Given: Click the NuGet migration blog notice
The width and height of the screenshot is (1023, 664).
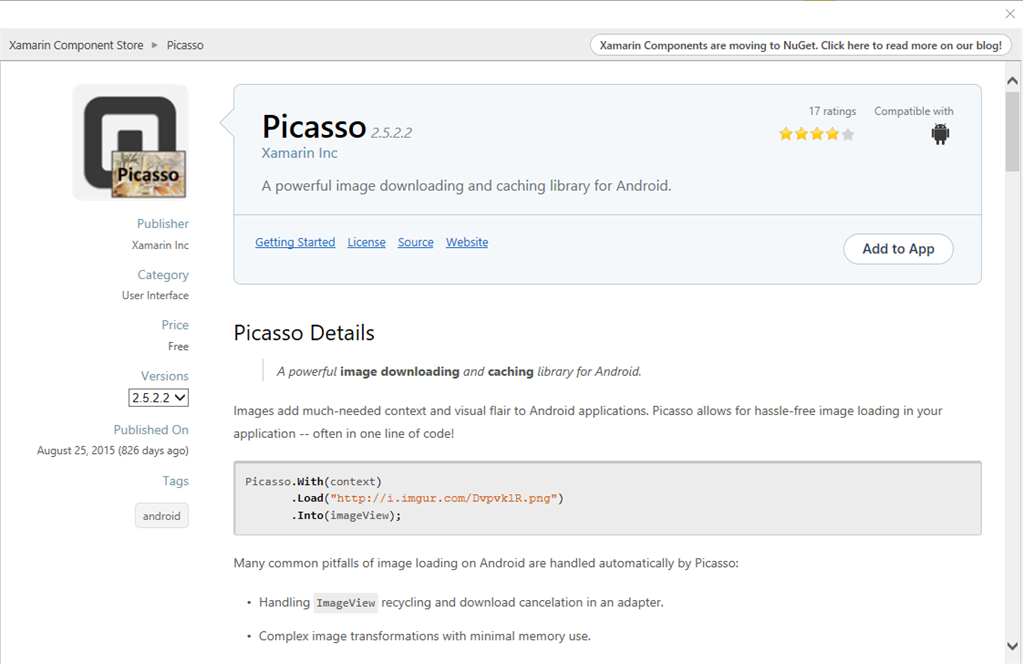Looking at the screenshot, I should (799, 45).
